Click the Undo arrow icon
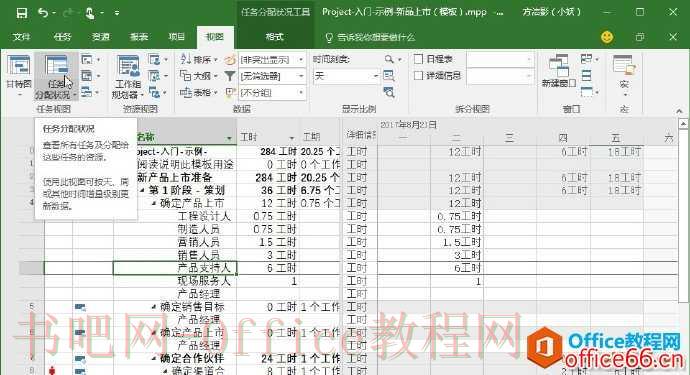Viewport: 690px width, 375px height. pyautogui.click(x=43, y=13)
